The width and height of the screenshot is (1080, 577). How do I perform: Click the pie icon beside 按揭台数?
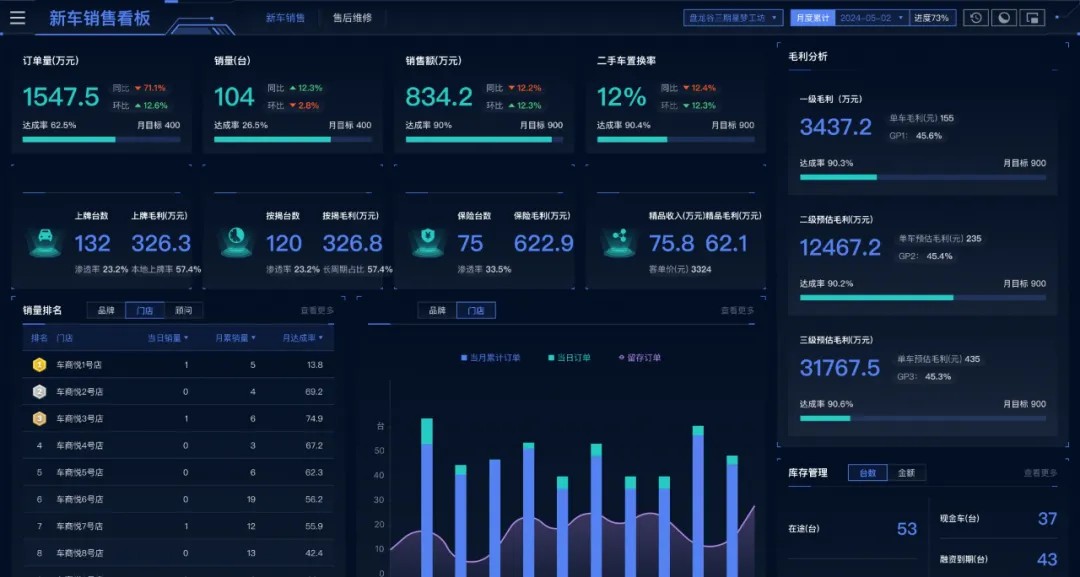(x=236, y=241)
